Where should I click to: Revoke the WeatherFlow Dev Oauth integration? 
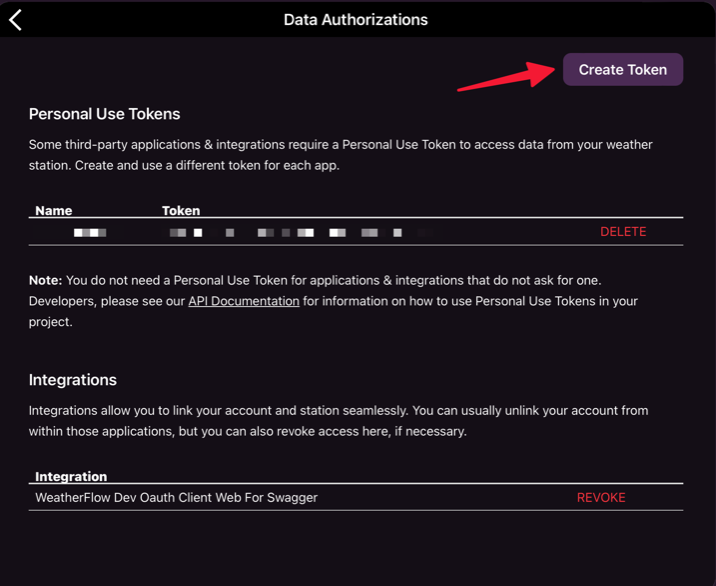[x=600, y=498]
